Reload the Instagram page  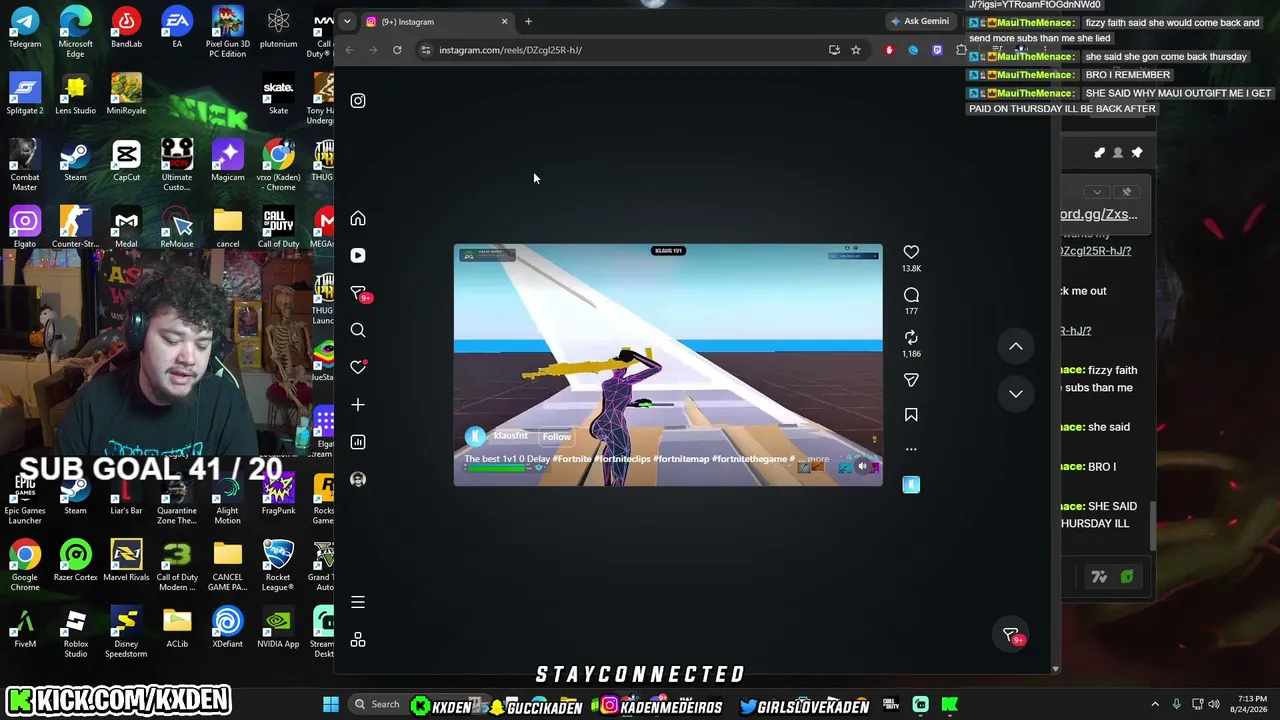pyautogui.click(x=397, y=50)
